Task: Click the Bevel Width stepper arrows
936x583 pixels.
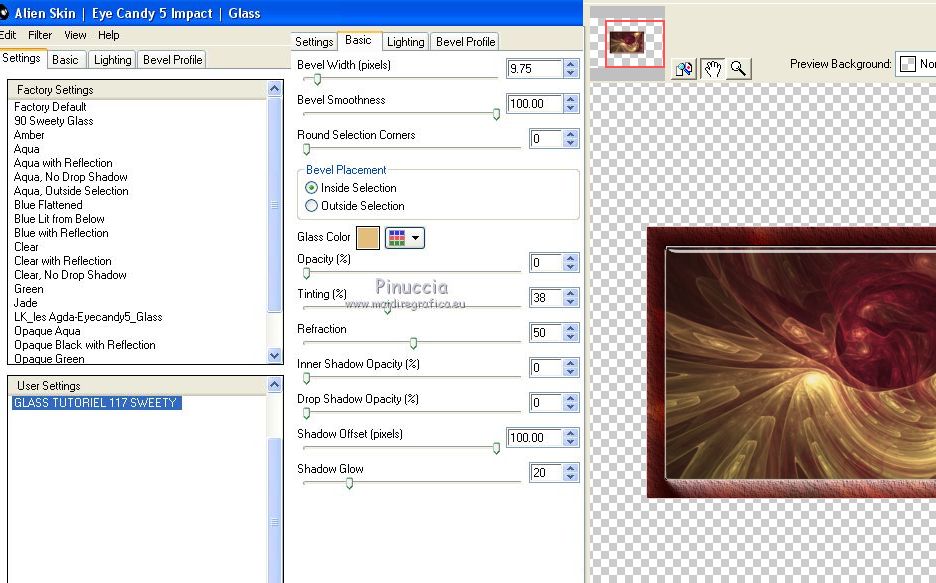Action: pyautogui.click(x=571, y=69)
